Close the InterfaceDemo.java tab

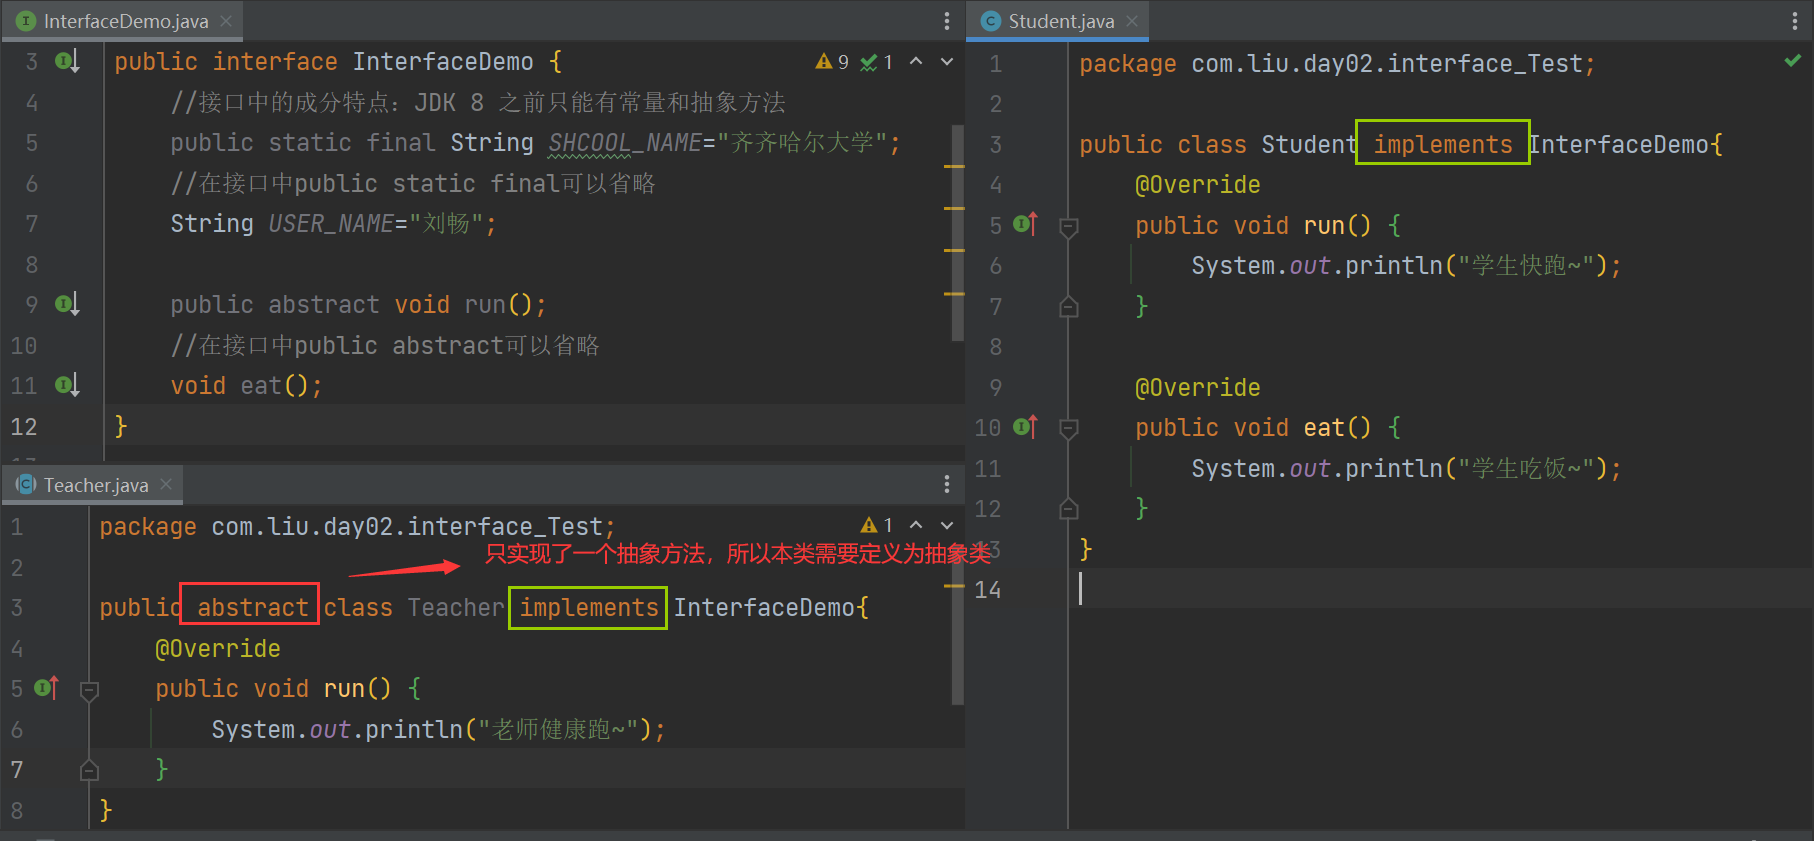226,21
